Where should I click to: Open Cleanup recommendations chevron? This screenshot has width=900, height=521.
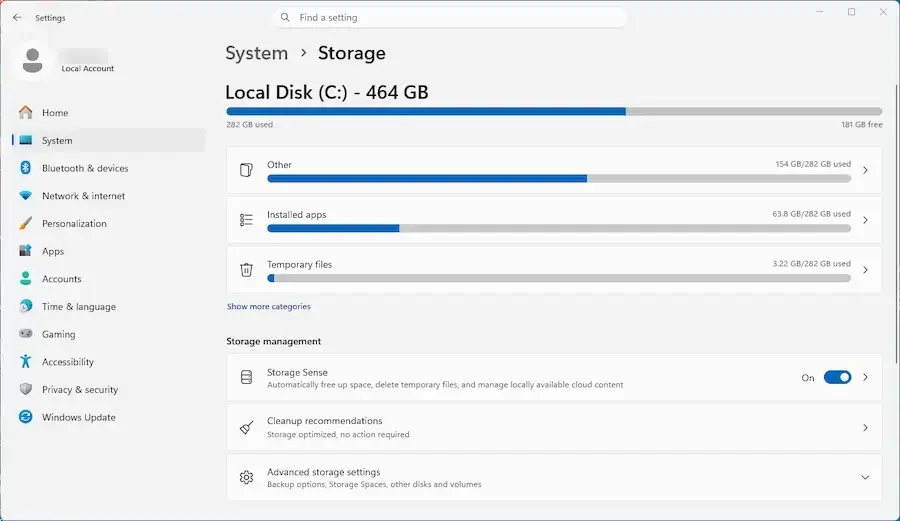coord(865,427)
